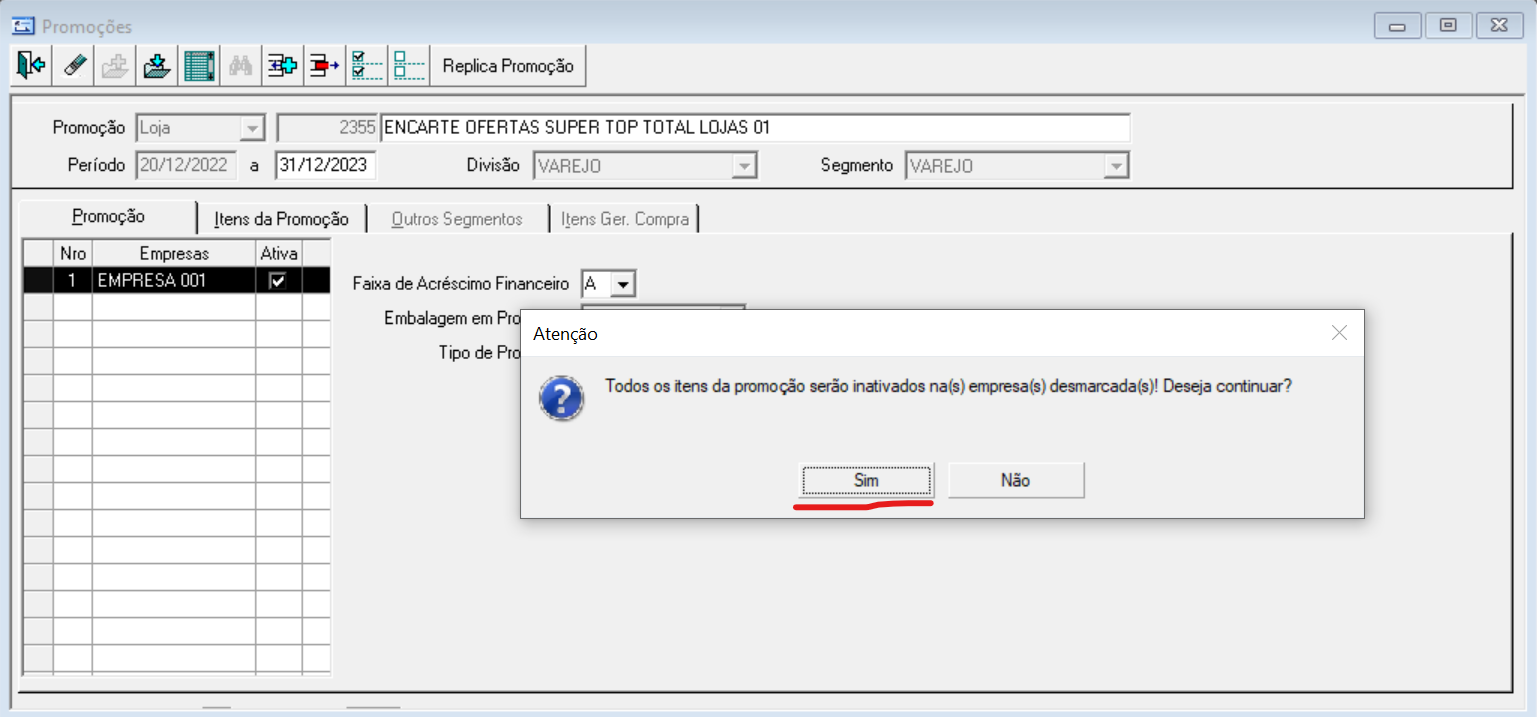Switch to the Promoção tab

click(109, 217)
